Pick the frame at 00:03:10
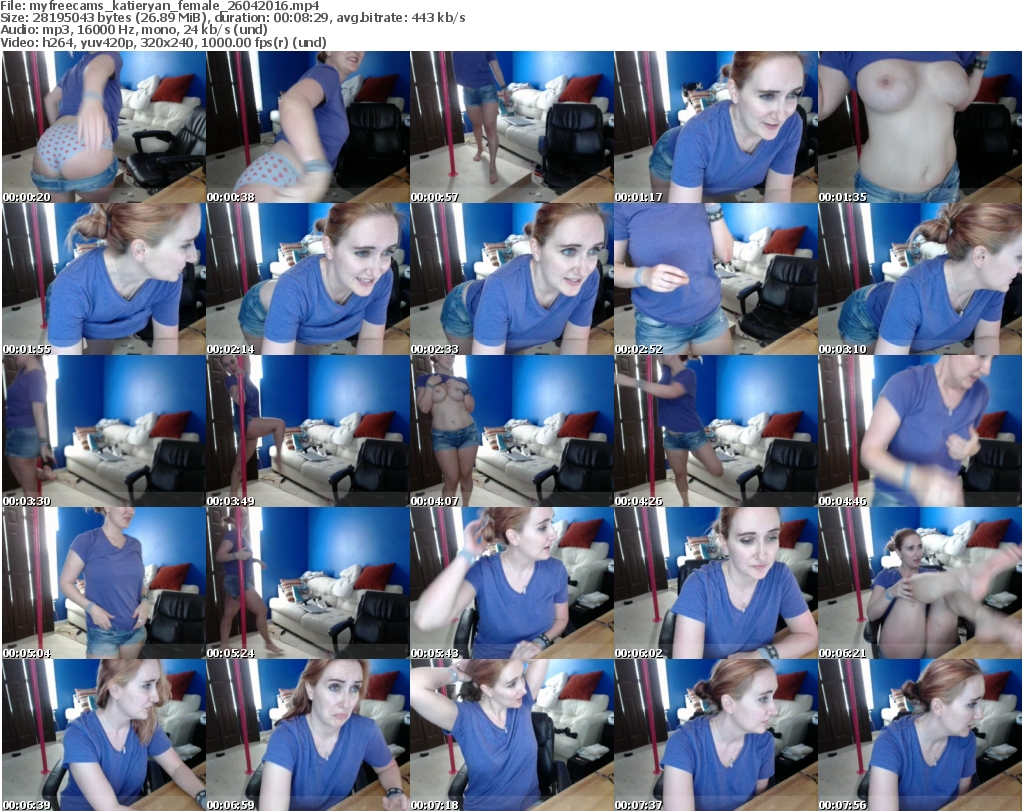Image resolution: width=1024 pixels, height=811 pixels. click(x=920, y=279)
